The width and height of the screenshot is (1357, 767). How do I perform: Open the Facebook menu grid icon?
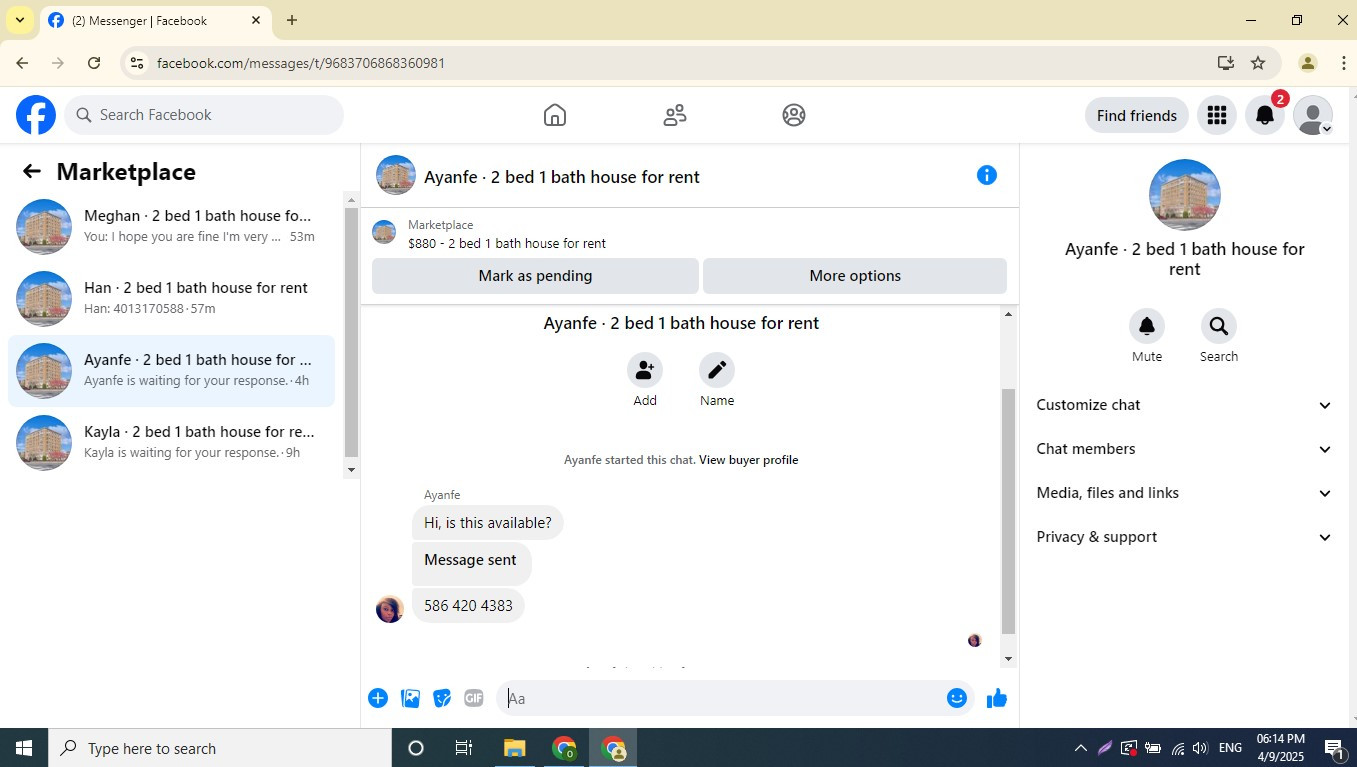1217,115
